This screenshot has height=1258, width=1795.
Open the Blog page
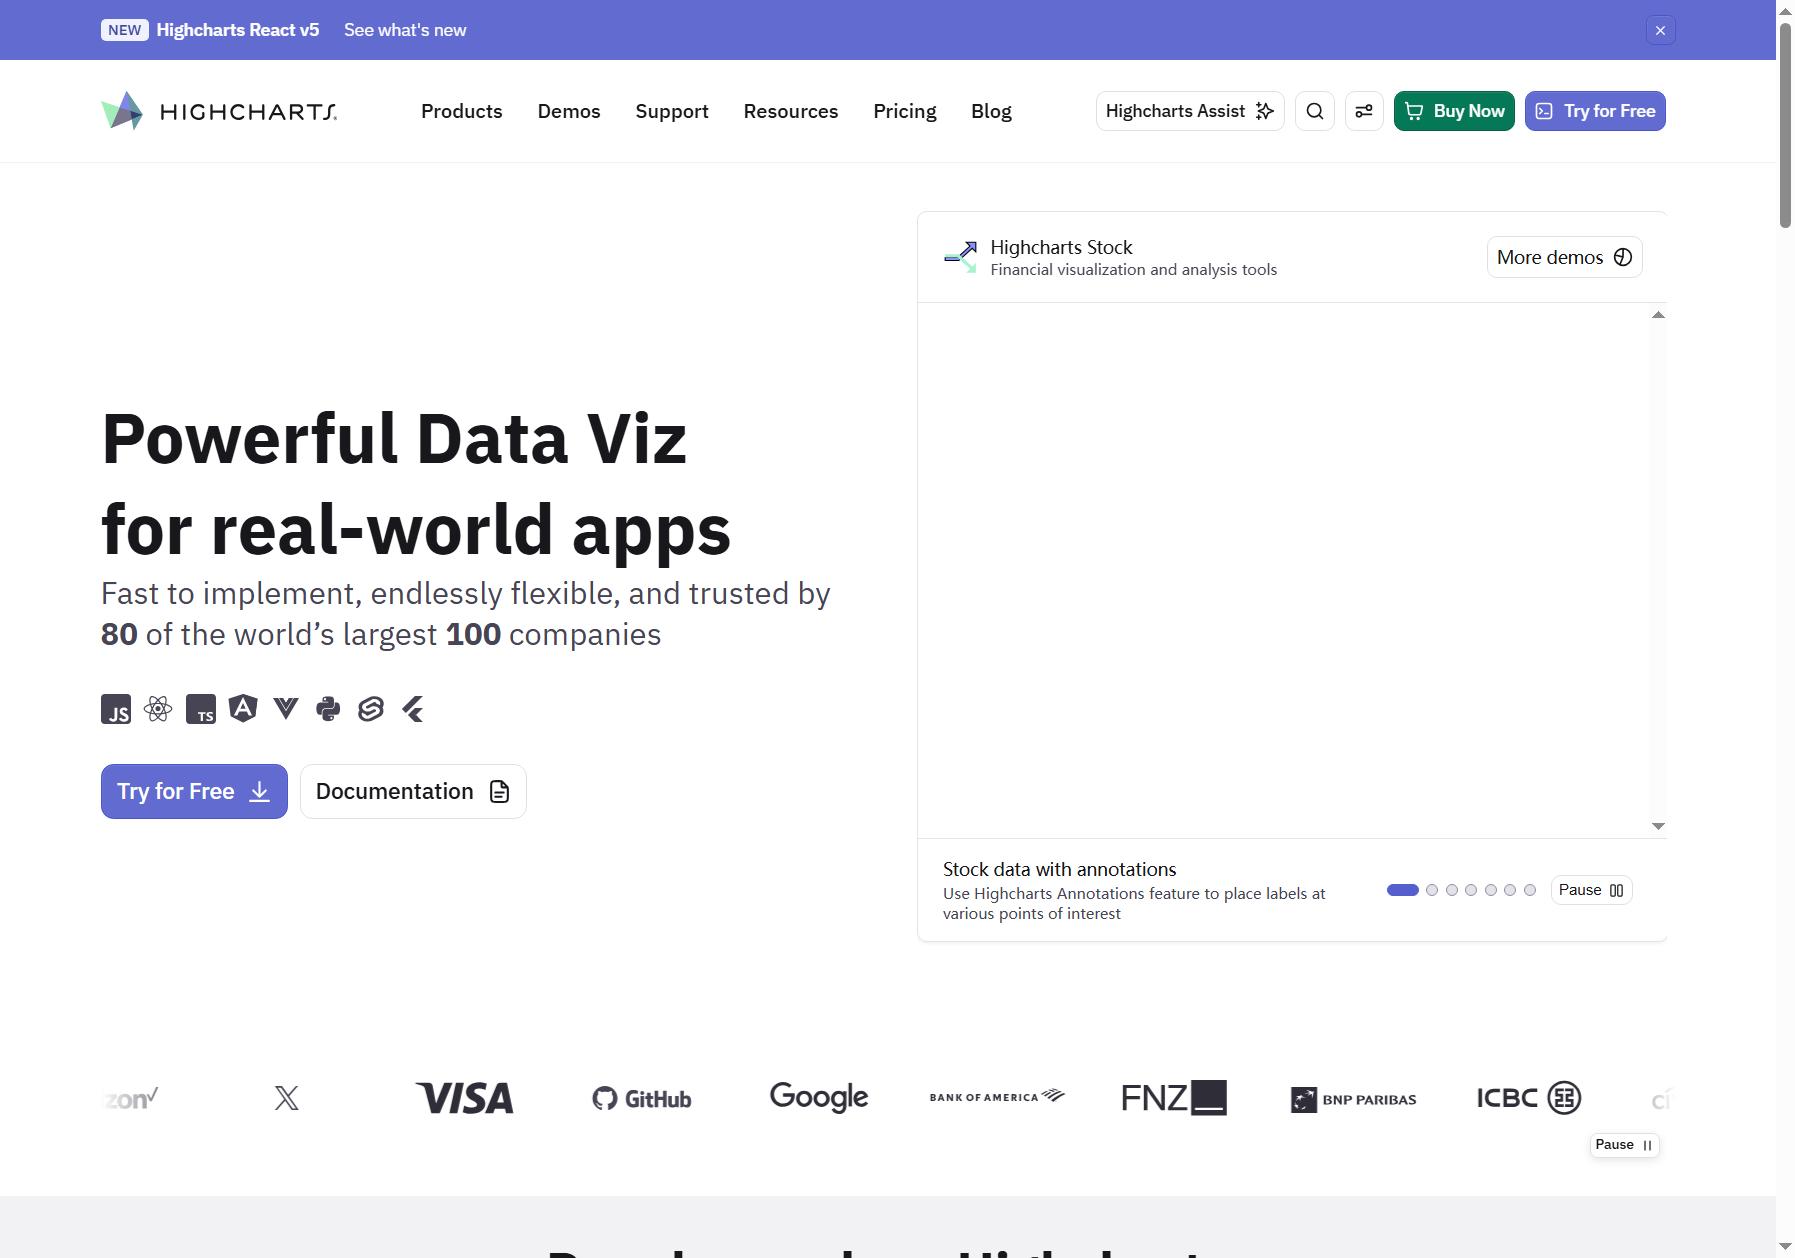click(x=991, y=111)
